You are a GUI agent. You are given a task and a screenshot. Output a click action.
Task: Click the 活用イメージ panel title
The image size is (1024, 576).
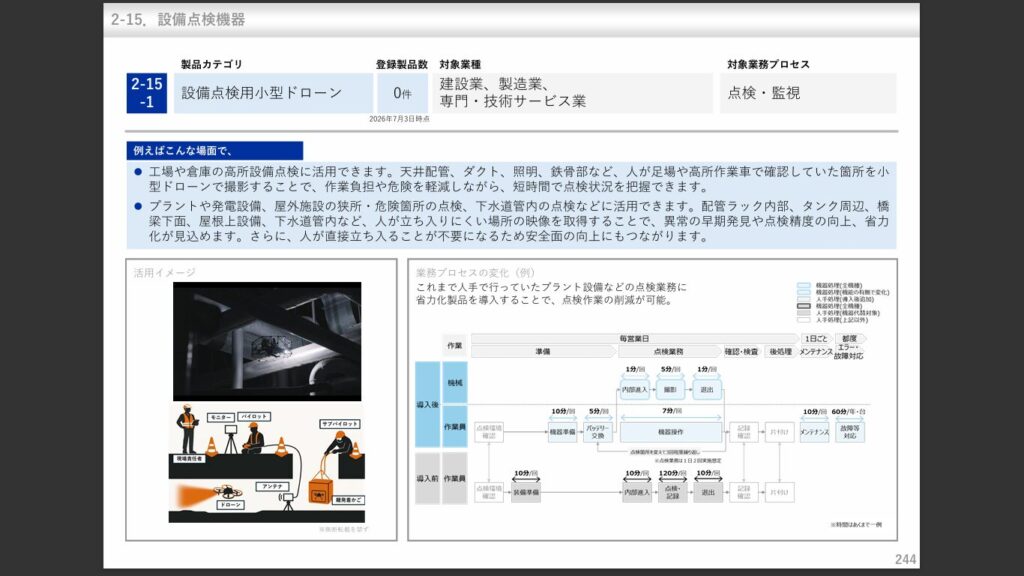165,272
